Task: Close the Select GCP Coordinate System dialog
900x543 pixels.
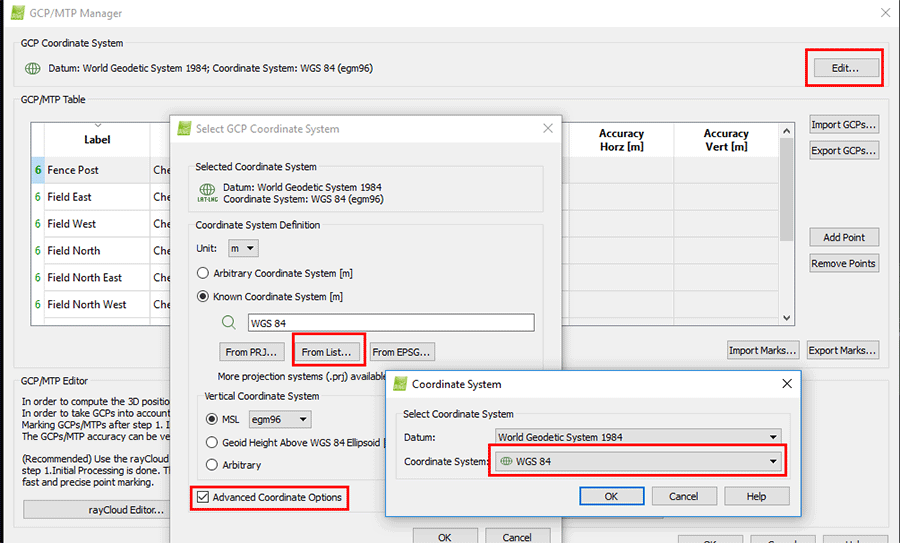Action: 547,128
